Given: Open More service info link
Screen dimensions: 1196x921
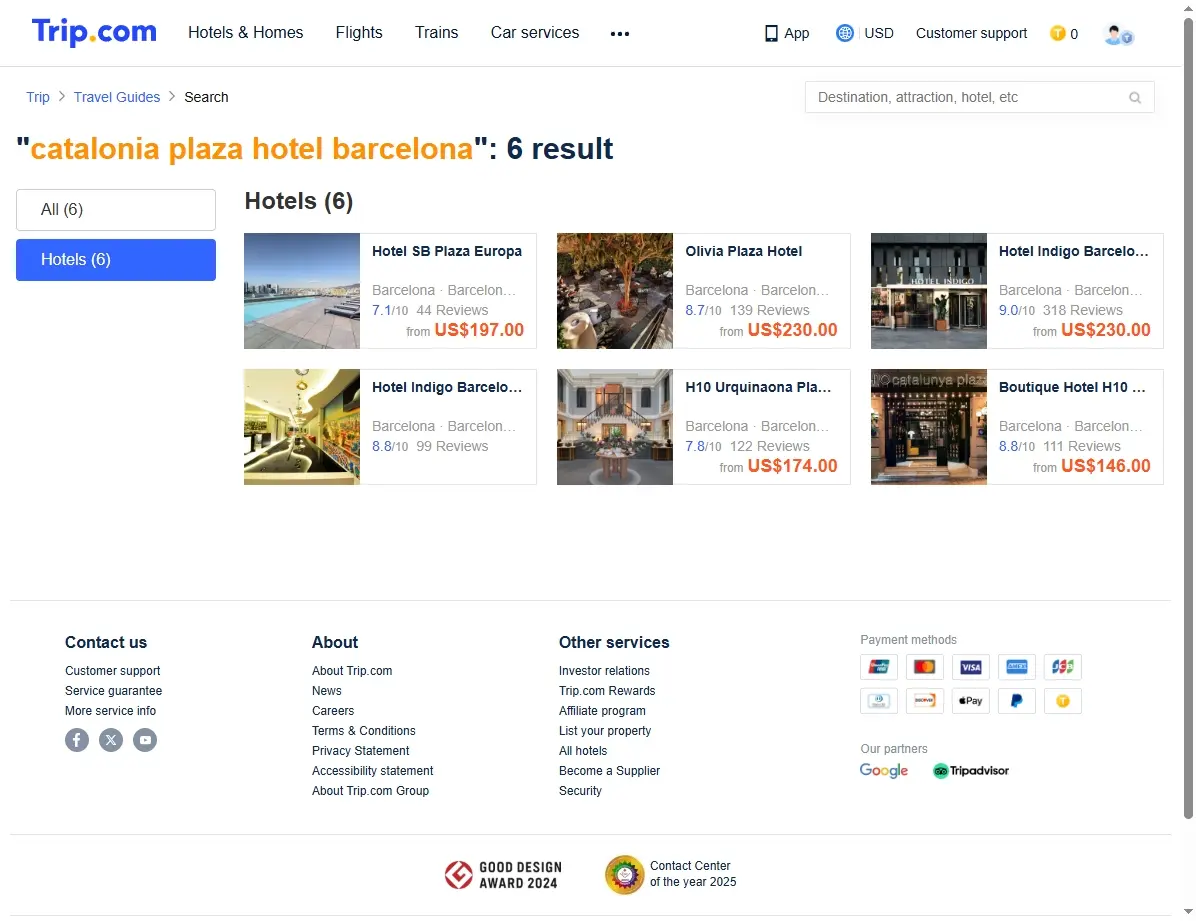Looking at the screenshot, I should (x=111, y=711).
